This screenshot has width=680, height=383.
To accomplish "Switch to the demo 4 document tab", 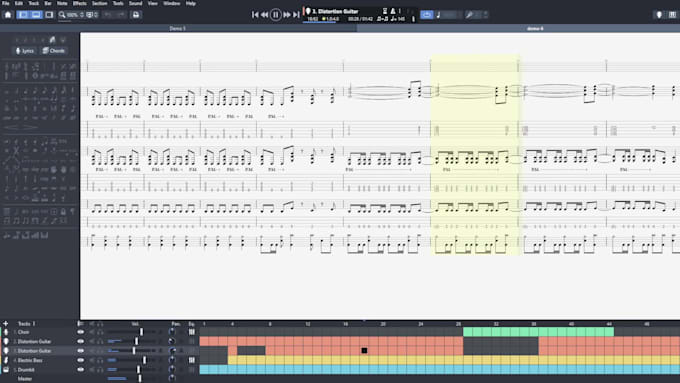I will pyautogui.click(x=535, y=28).
